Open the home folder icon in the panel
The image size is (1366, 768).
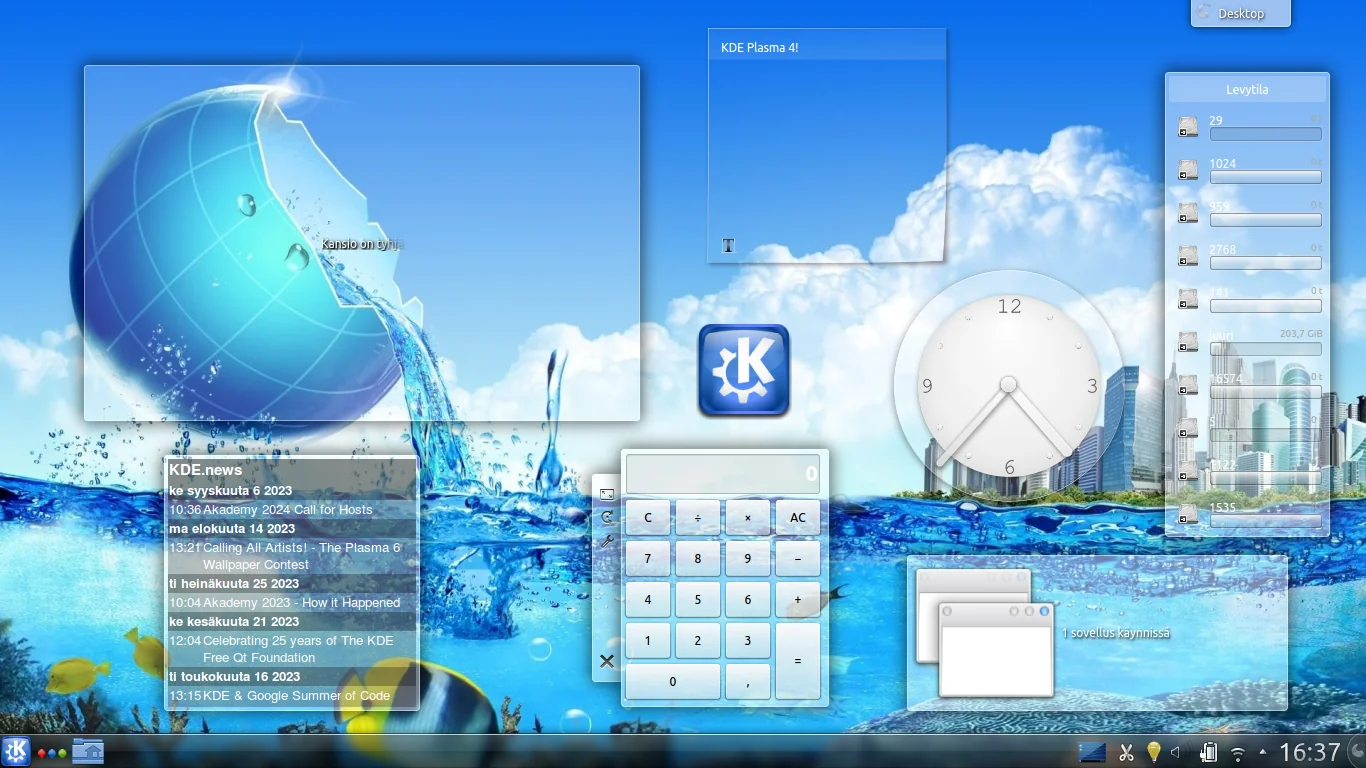pyautogui.click(x=87, y=751)
